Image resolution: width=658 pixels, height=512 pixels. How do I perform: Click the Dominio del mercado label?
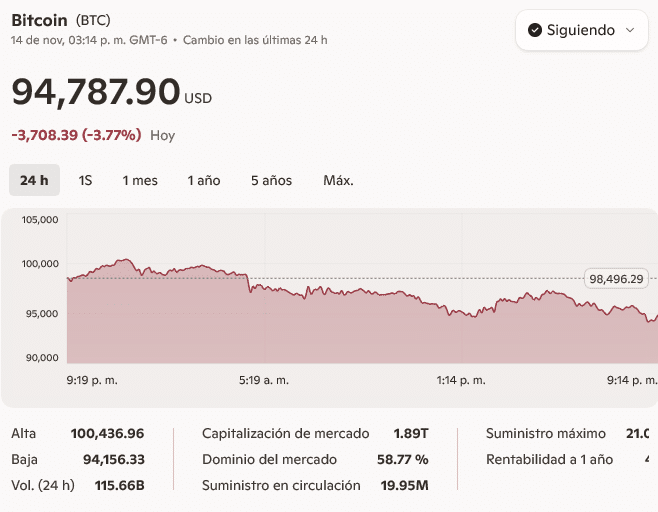(269, 460)
